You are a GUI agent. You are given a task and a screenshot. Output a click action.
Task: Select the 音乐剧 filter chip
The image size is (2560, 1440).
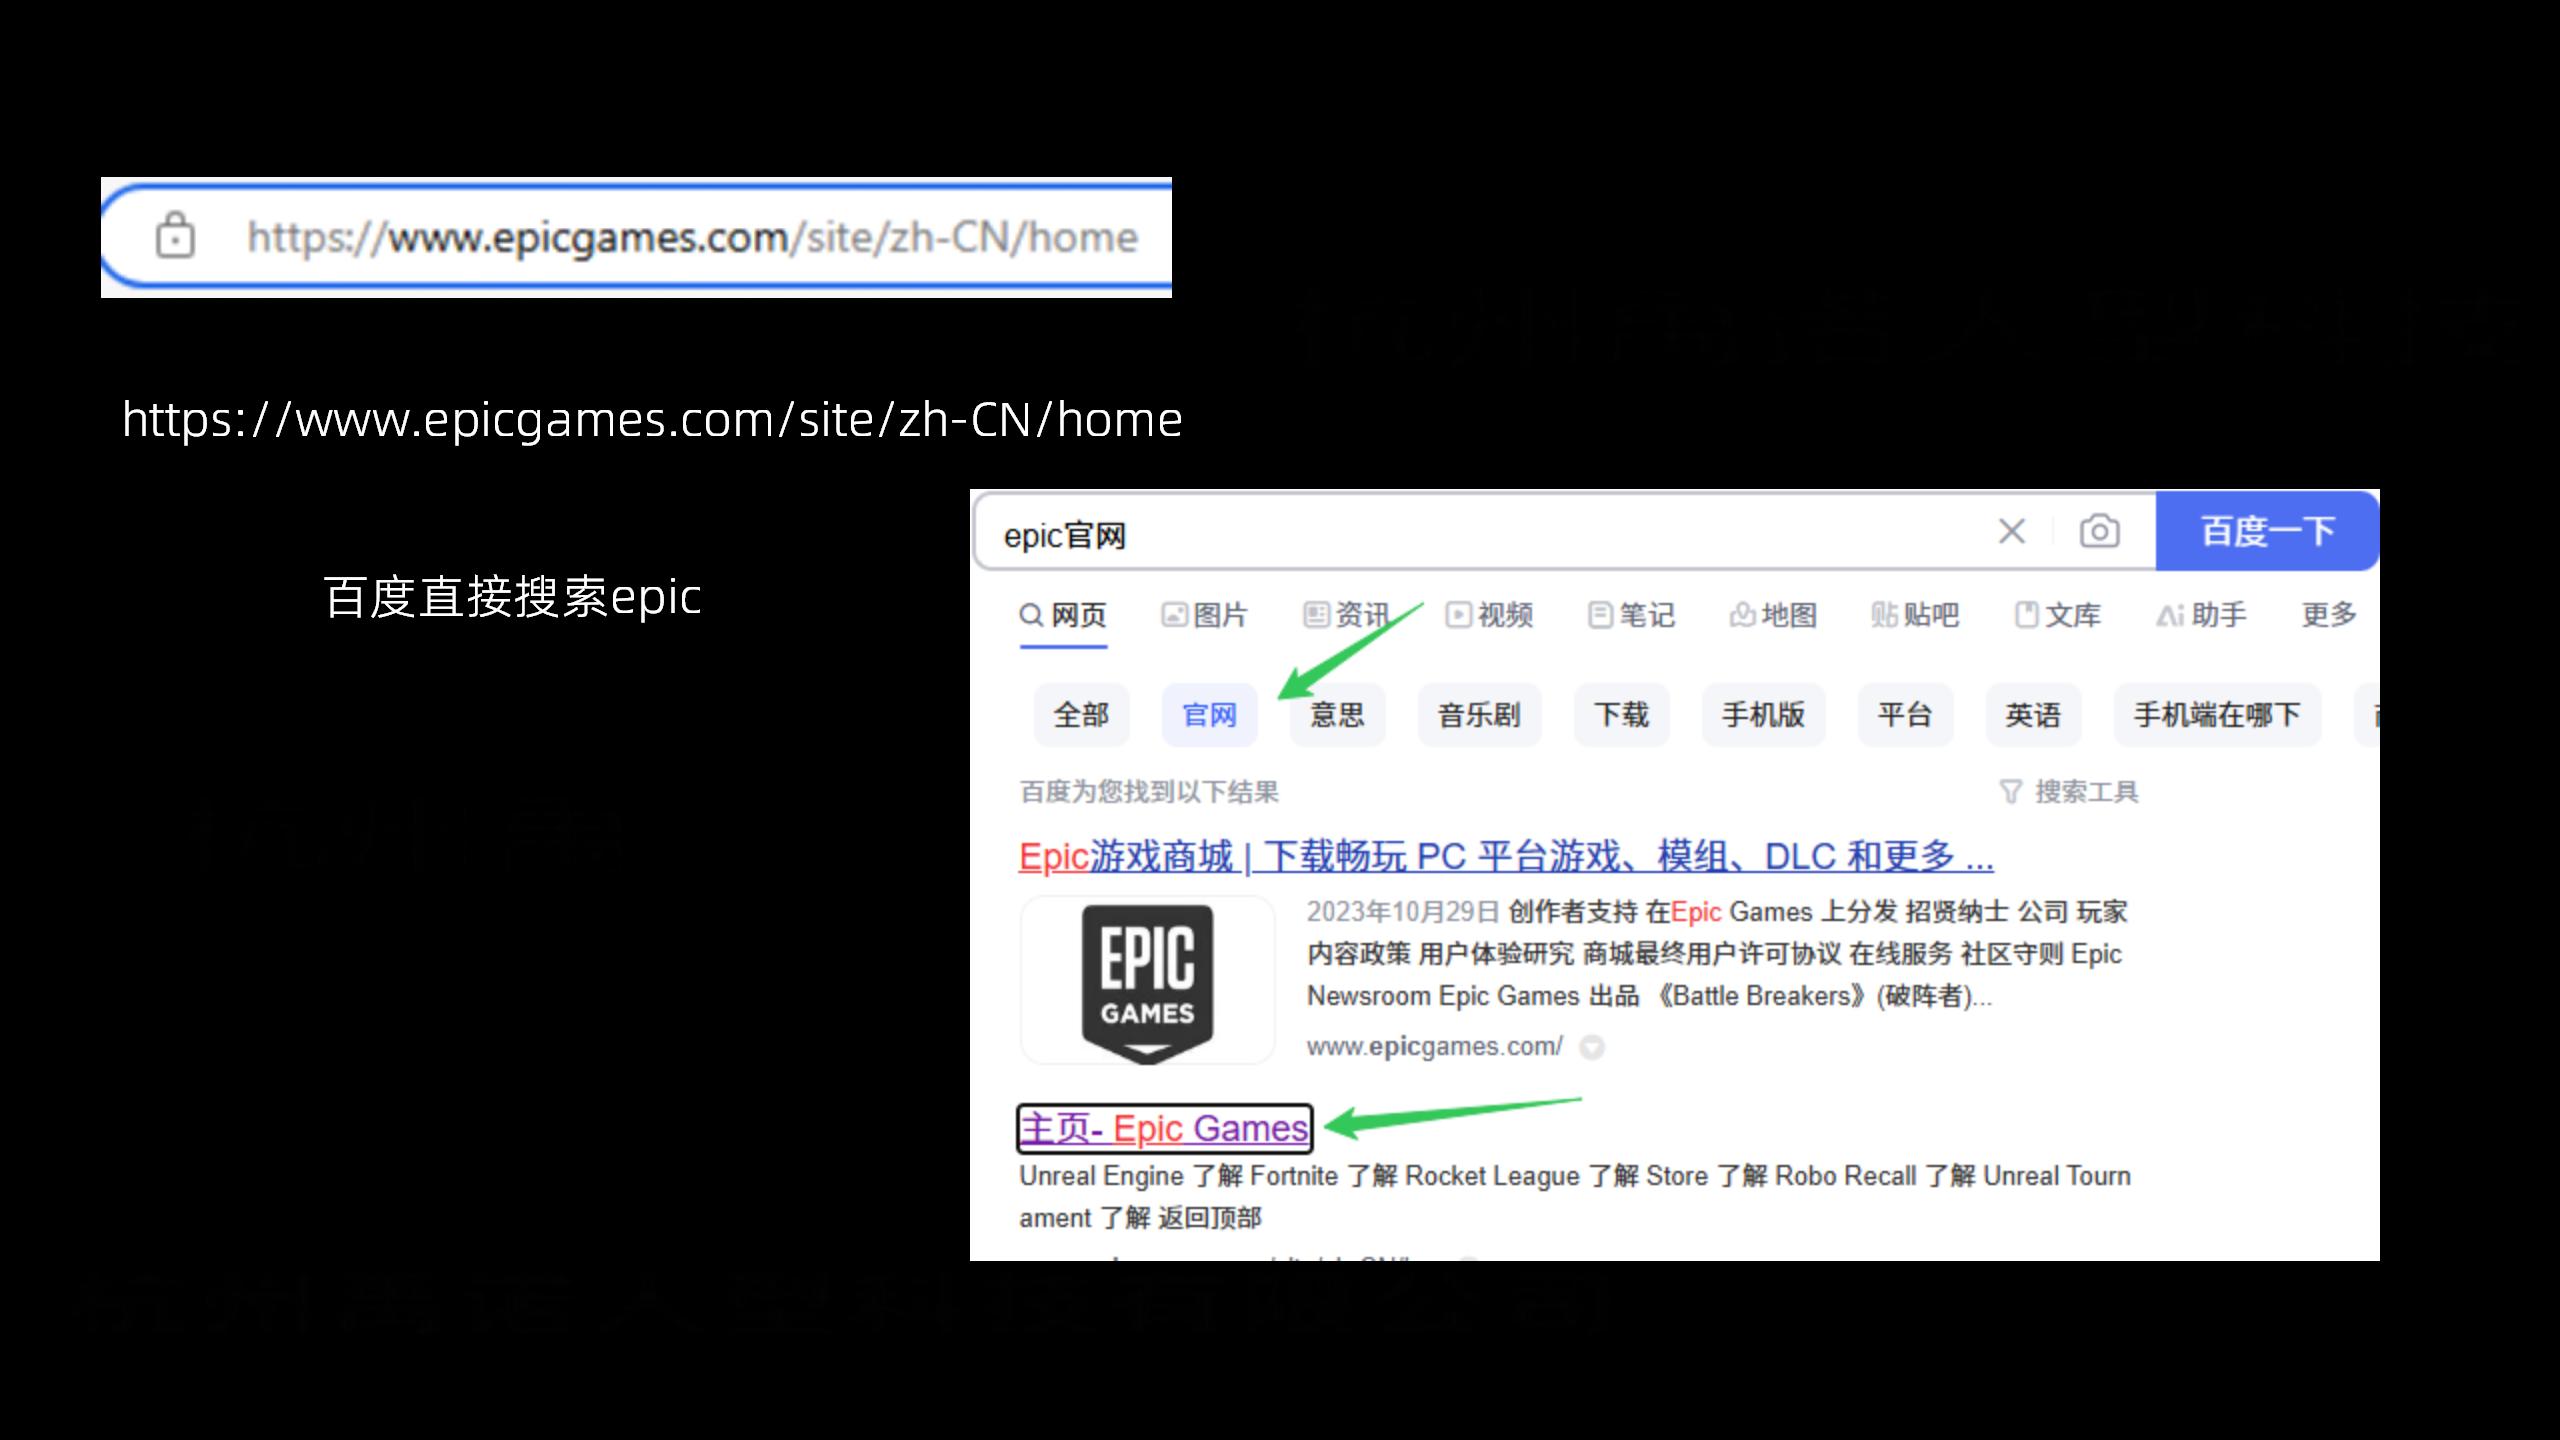(1479, 715)
